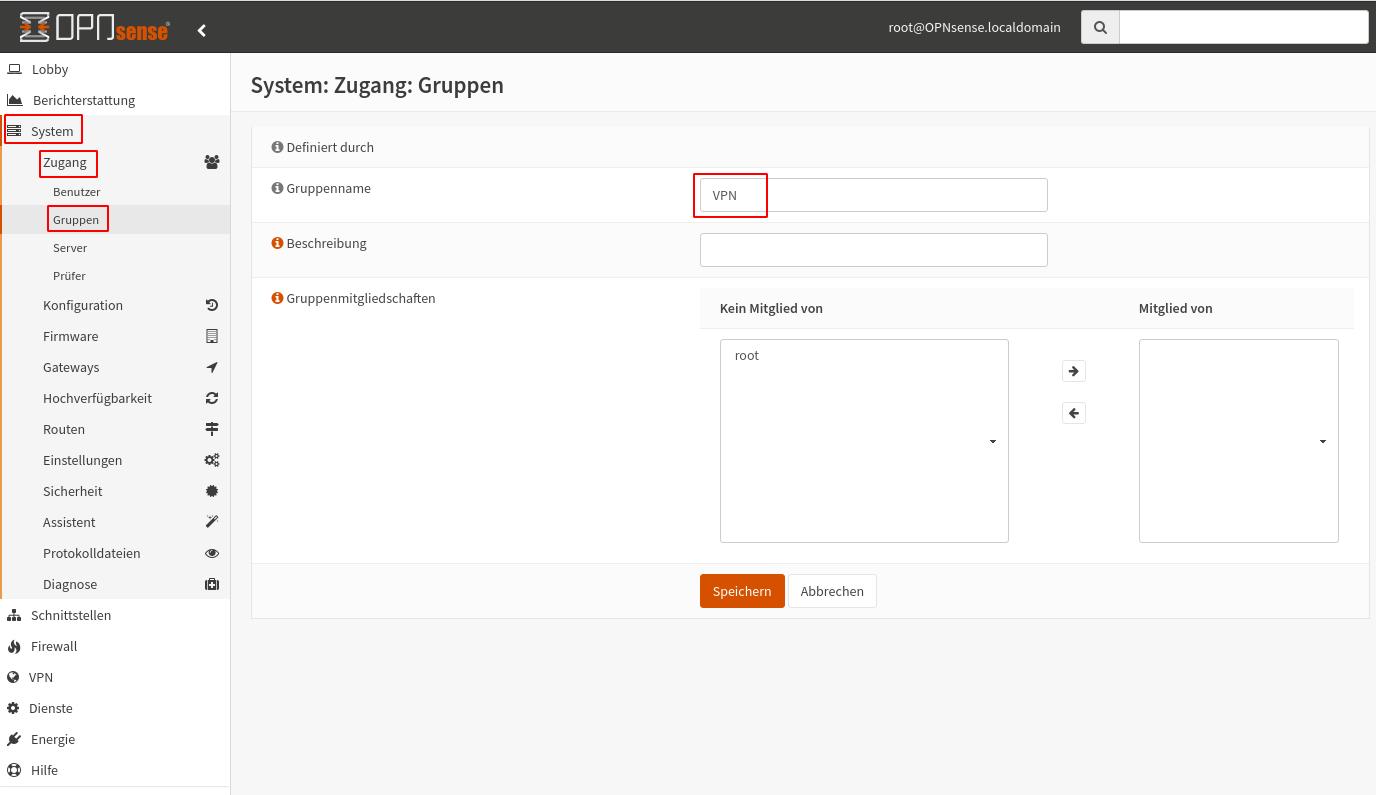Expand the Firewall menu section
The image size is (1376, 795).
point(54,646)
